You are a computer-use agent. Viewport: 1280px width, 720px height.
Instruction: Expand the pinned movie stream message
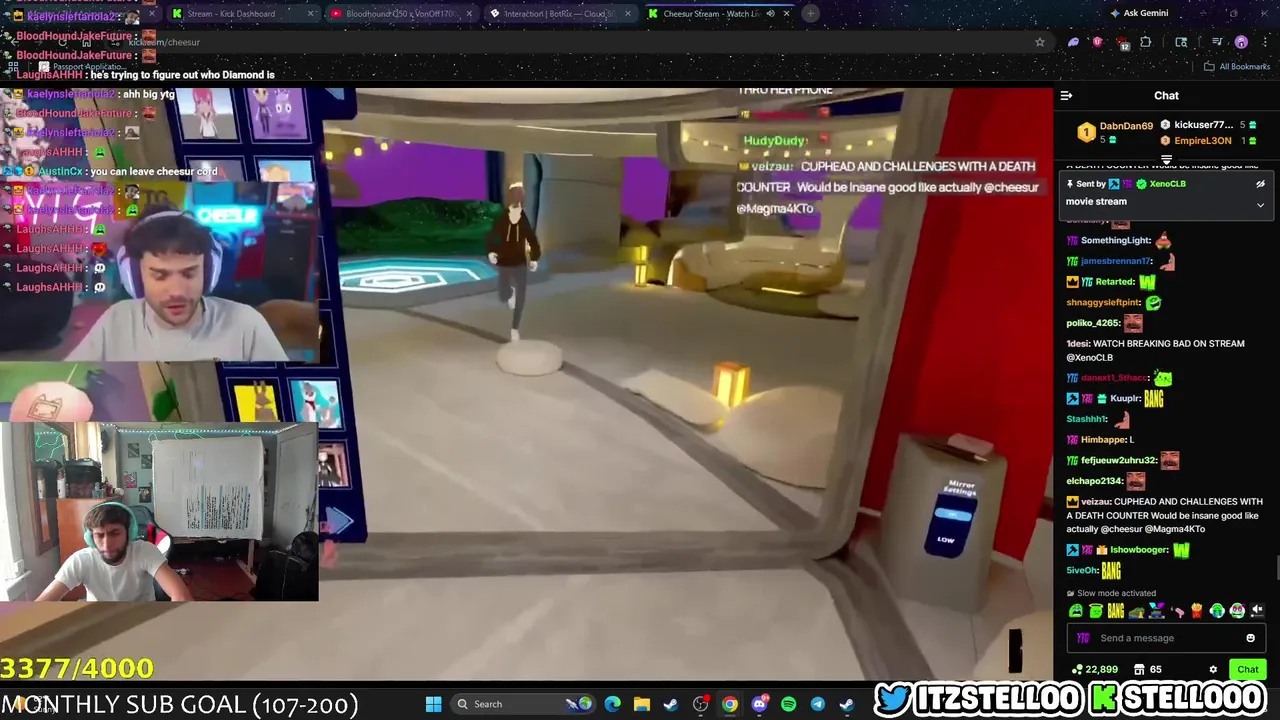coord(1260,205)
